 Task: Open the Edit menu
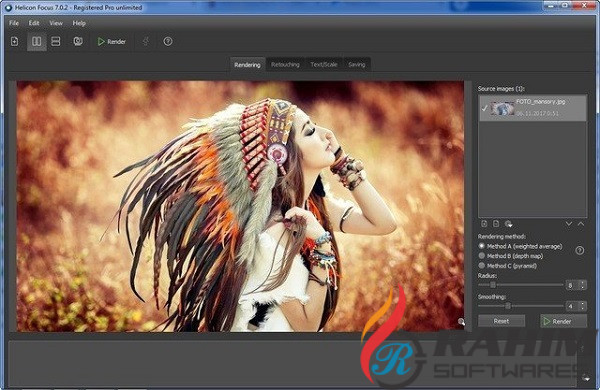click(x=34, y=23)
